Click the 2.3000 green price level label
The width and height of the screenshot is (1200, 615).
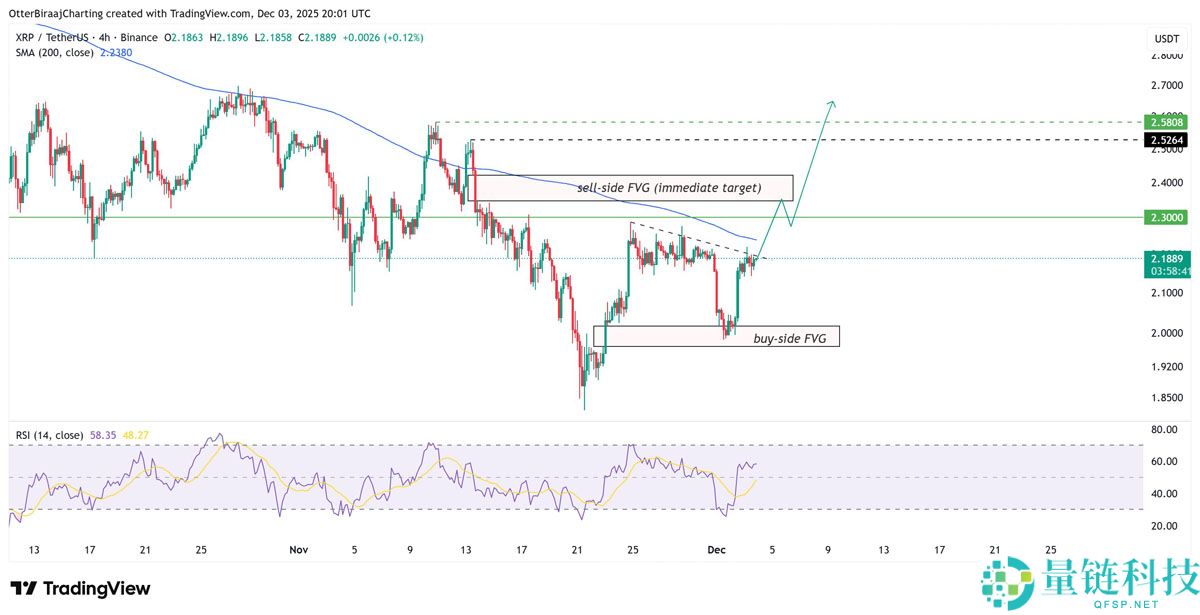tap(1166, 217)
